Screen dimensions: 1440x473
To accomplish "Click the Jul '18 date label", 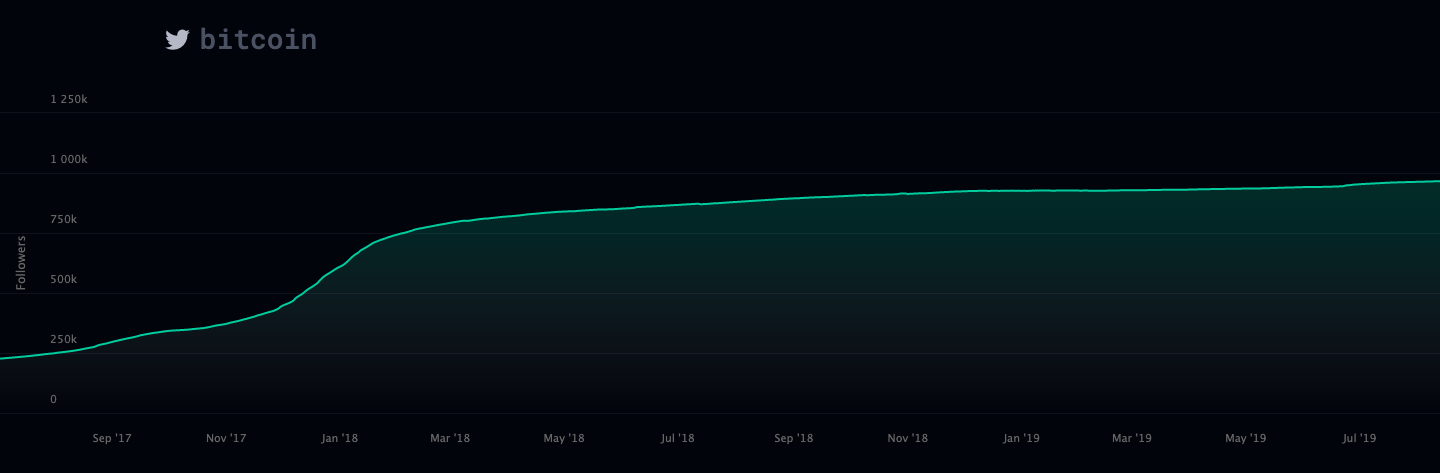I will pos(677,438).
